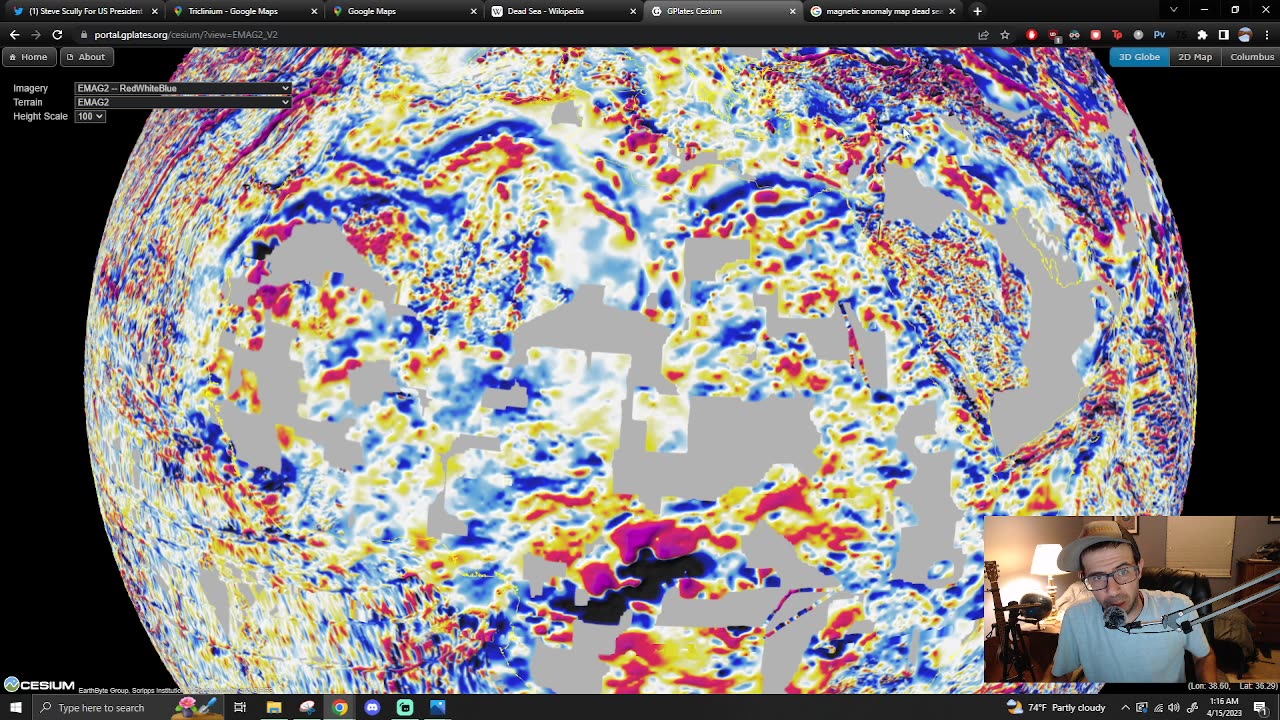Viewport: 1280px width, 720px height.
Task: Share this page via share icon
Action: (984, 35)
